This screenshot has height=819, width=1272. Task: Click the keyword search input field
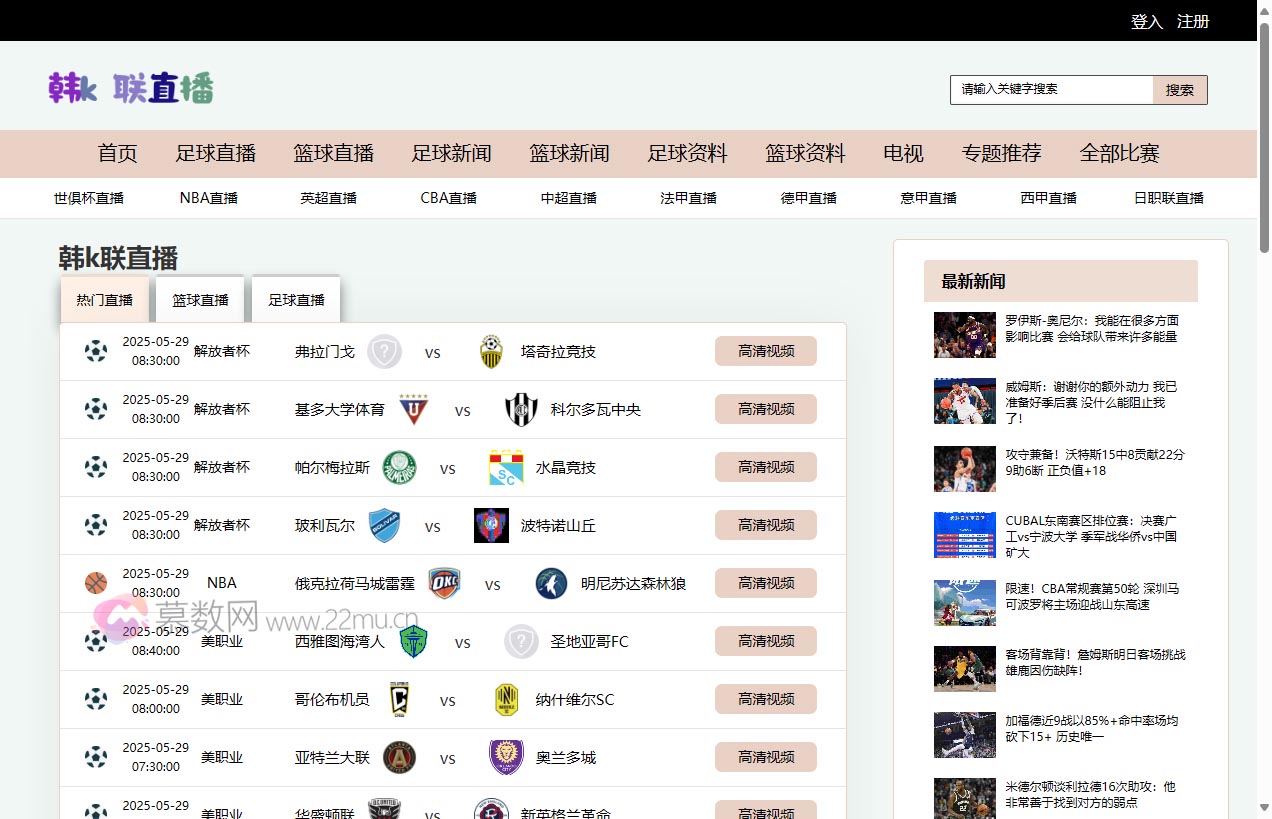coord(1050,89)
